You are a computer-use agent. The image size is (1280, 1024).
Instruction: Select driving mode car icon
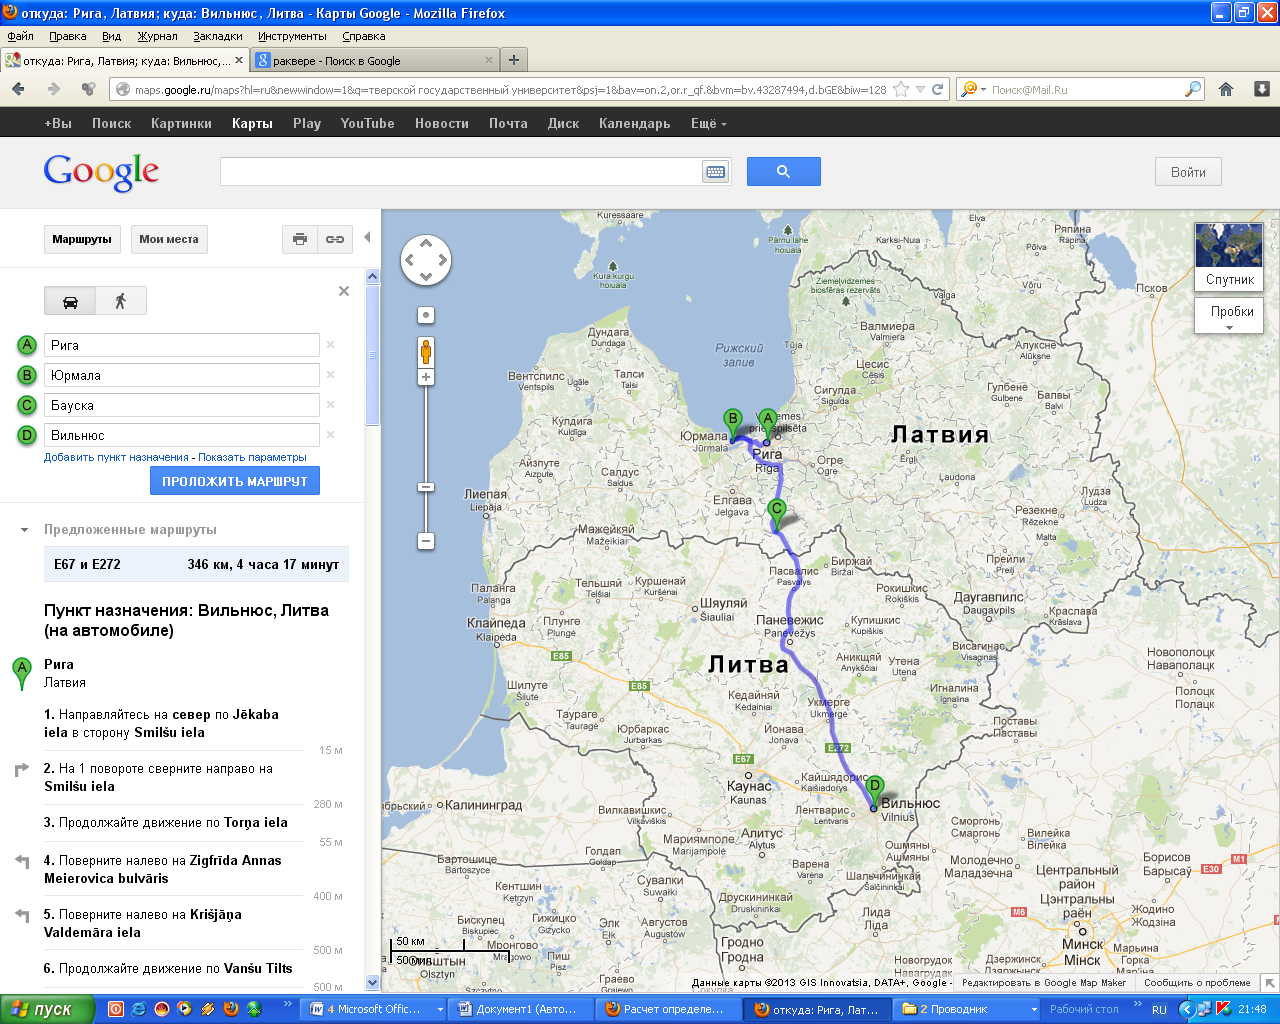pos(70,301)
